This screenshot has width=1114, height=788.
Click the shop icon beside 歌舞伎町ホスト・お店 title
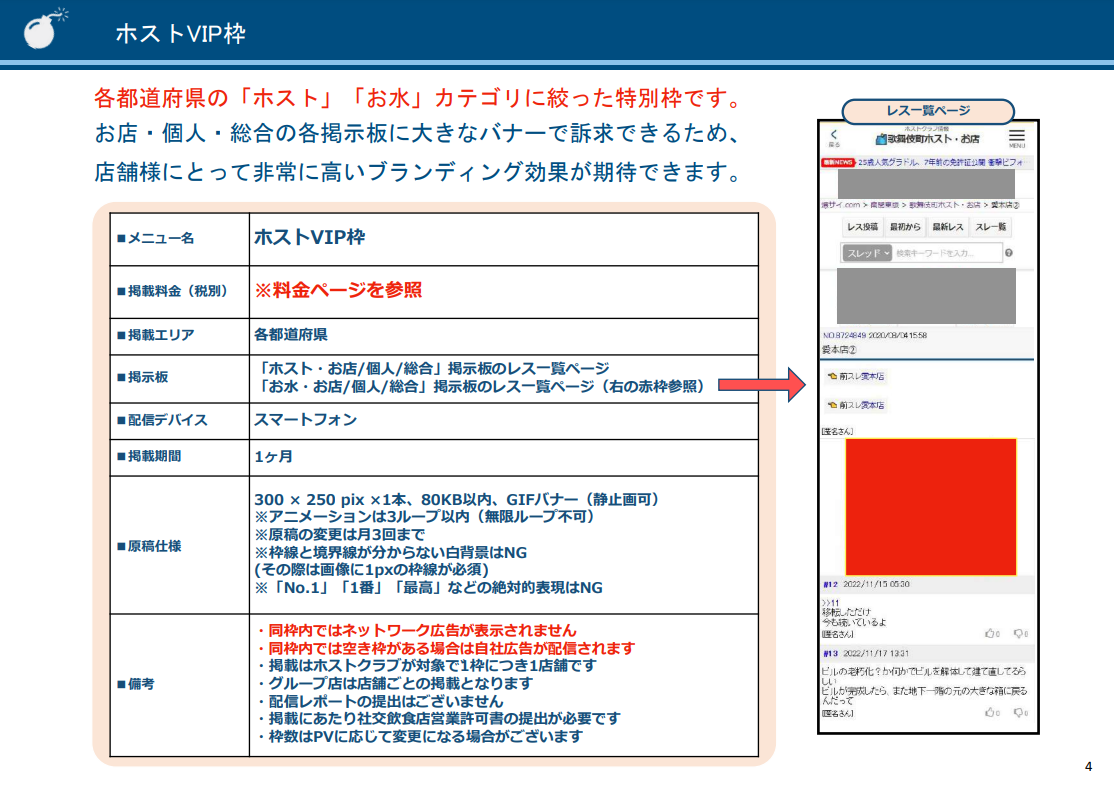coord(881,139)
